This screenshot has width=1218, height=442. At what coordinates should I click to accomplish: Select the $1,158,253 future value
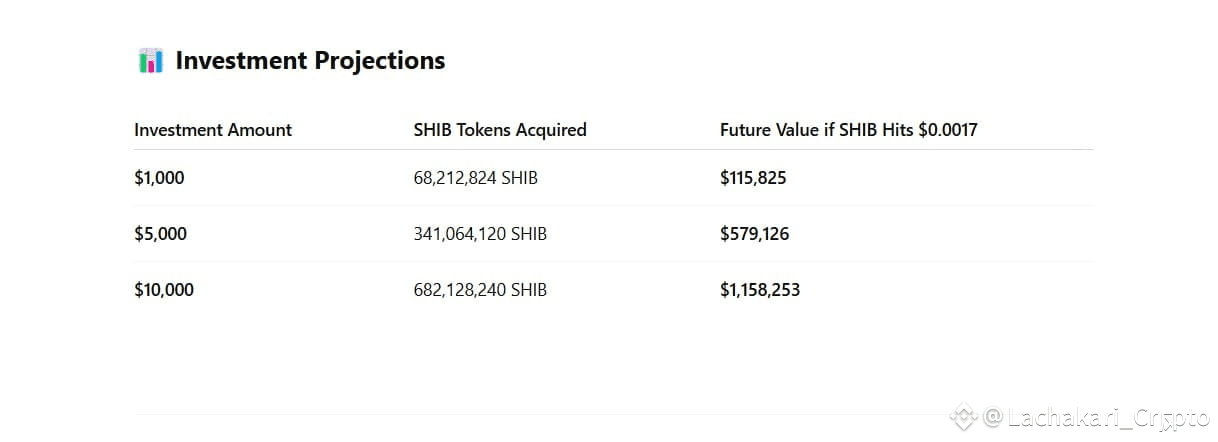760,290
